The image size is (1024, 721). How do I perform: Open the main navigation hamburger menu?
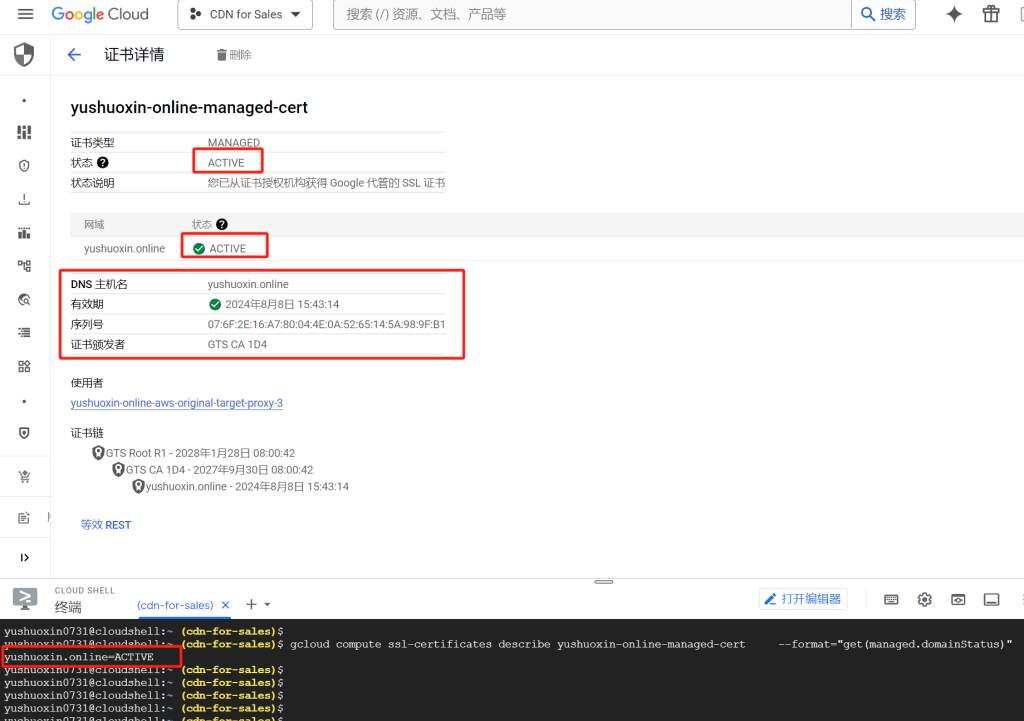[x=25, y=14]
